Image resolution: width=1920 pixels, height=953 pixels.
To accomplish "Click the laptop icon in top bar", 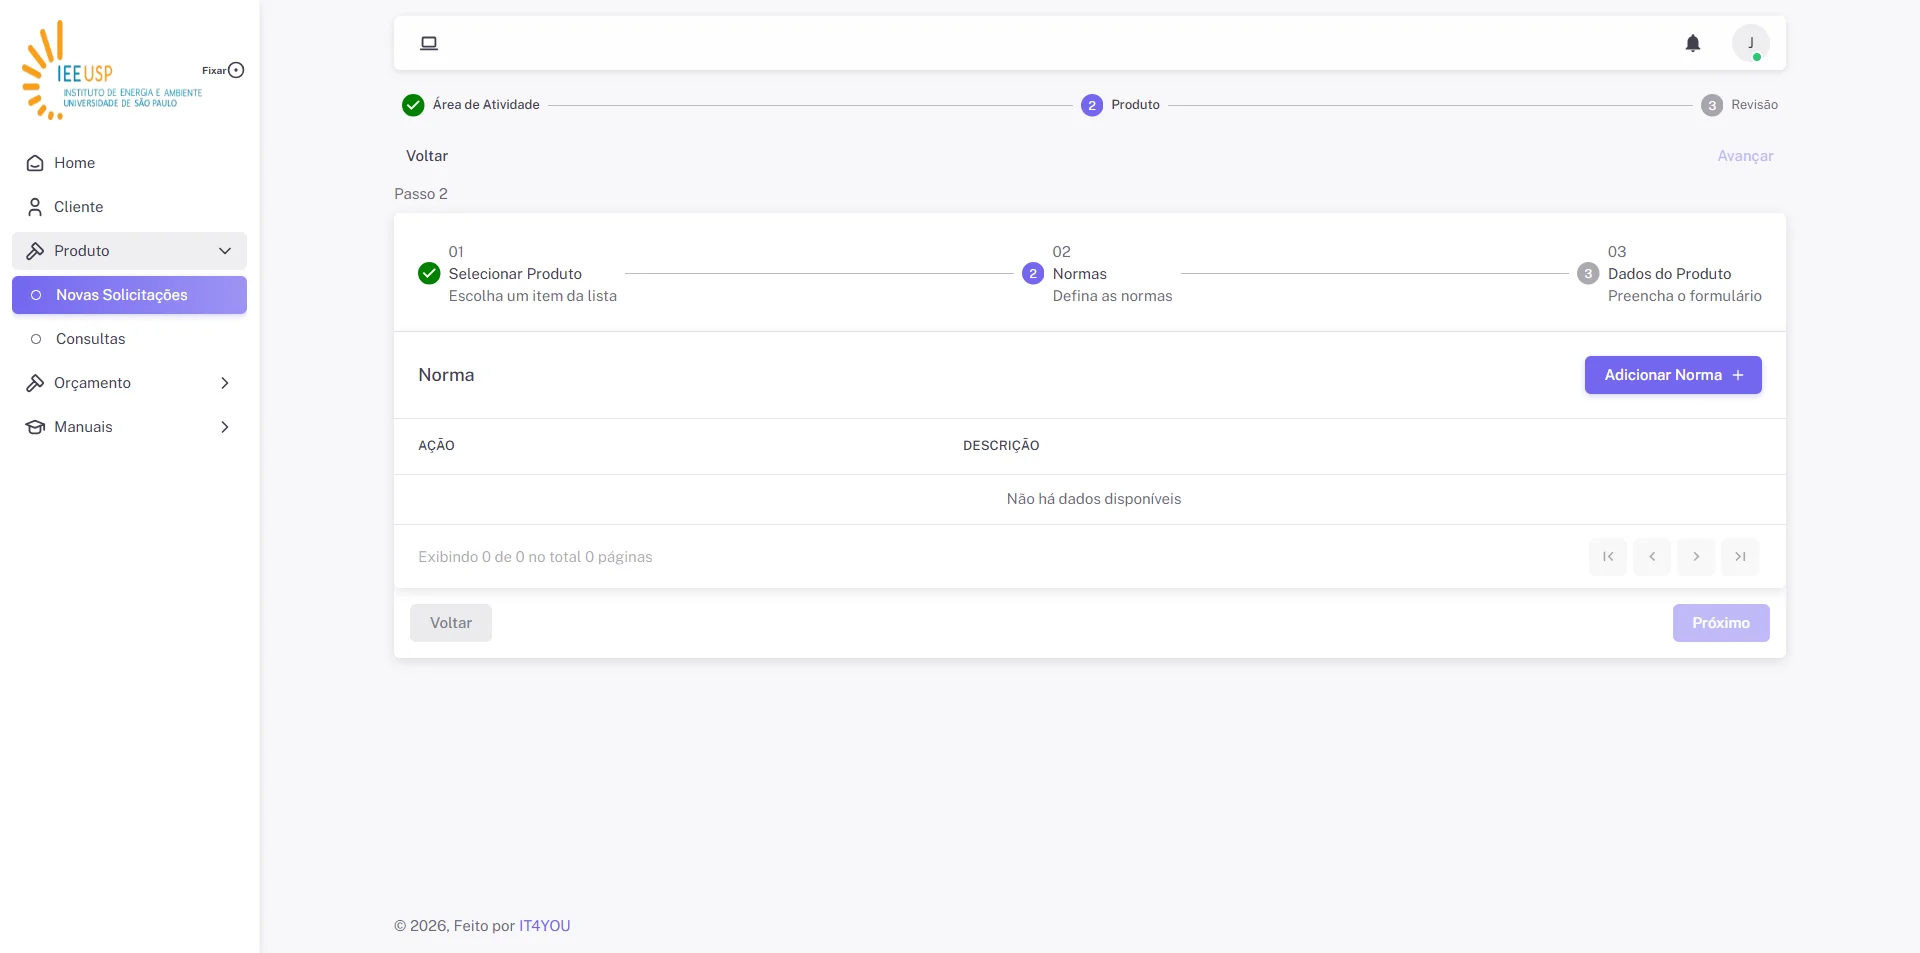I will 429,43.
